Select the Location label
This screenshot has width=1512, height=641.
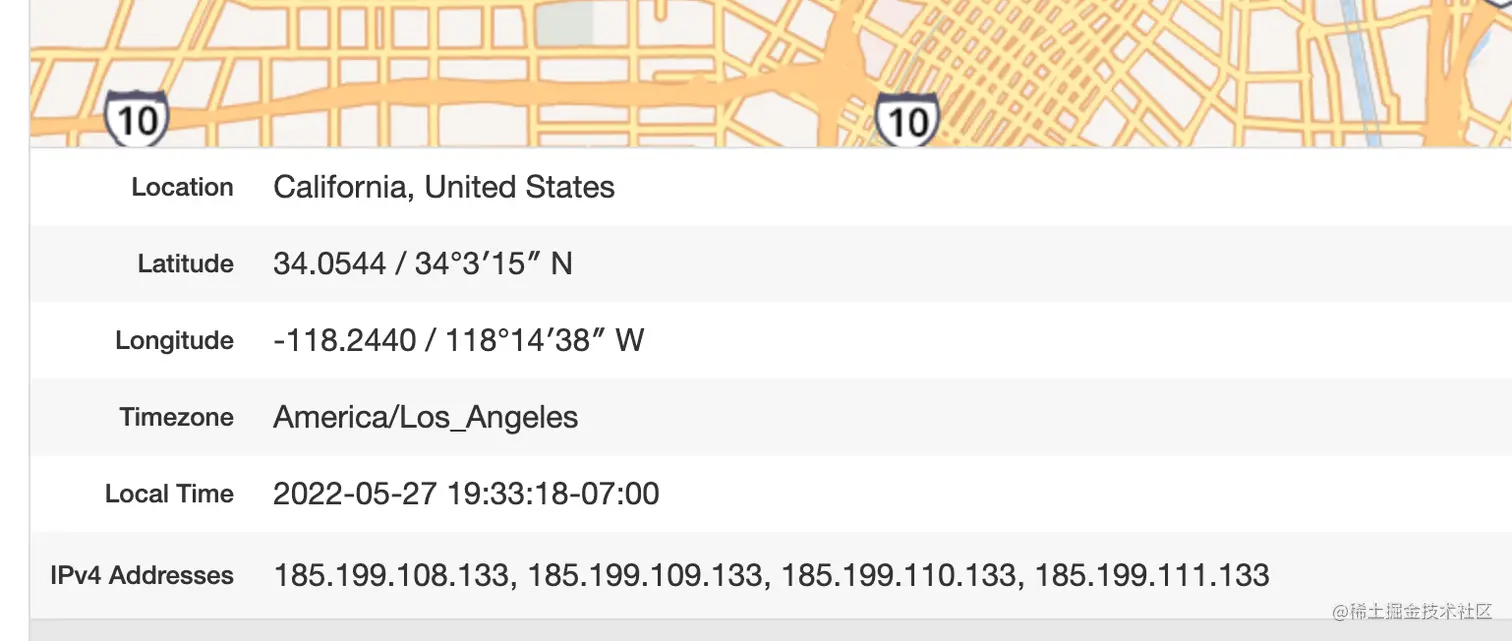coord(182,187)
